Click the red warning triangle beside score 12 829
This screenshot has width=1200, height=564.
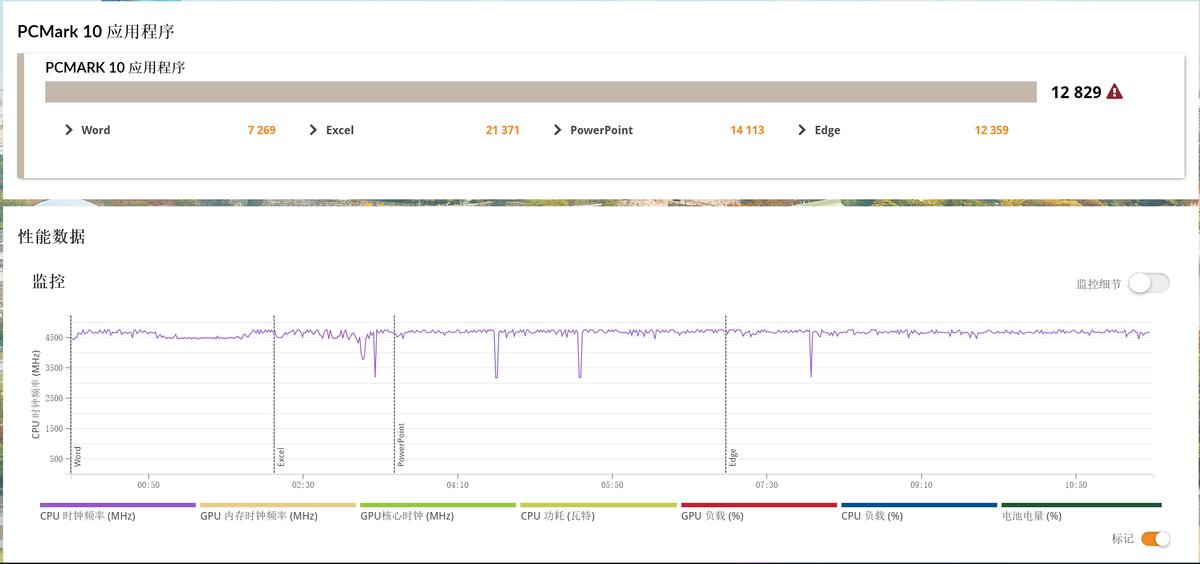[1114, 92]
